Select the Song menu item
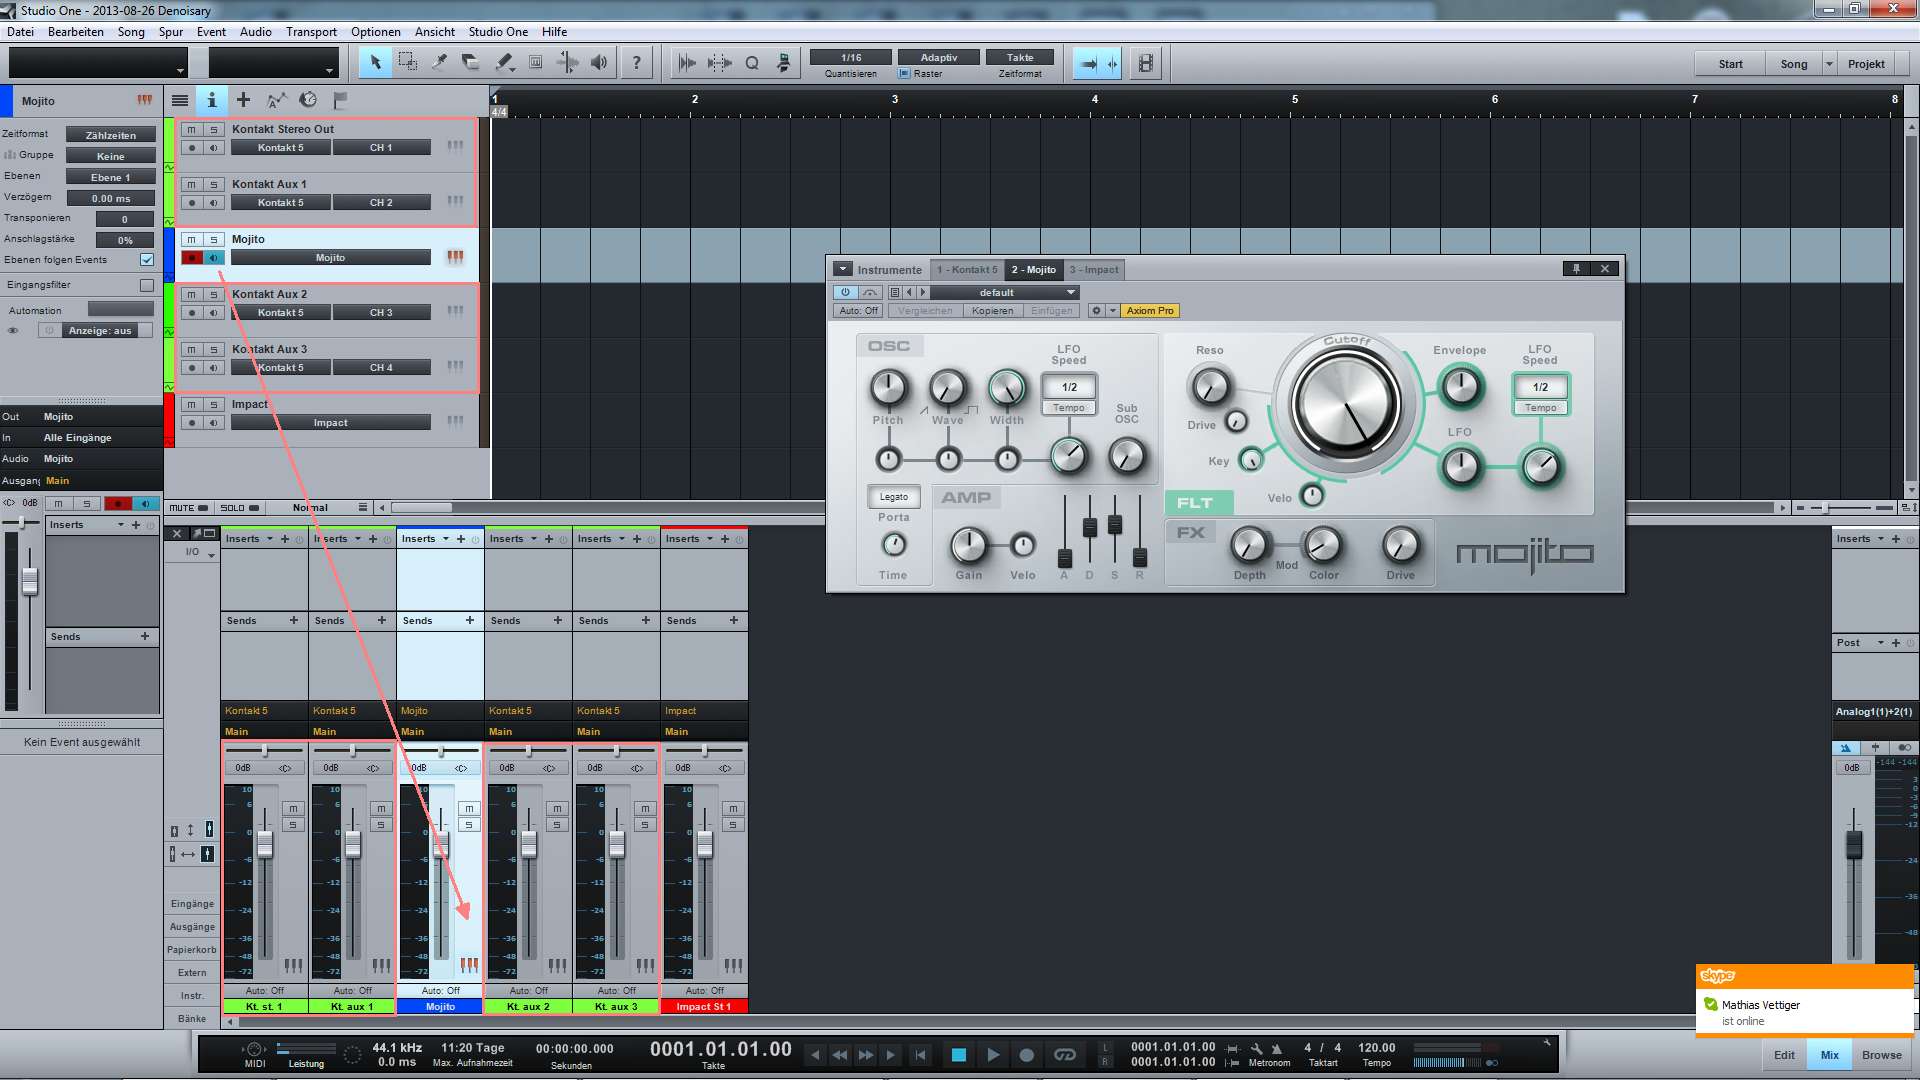 131,30
